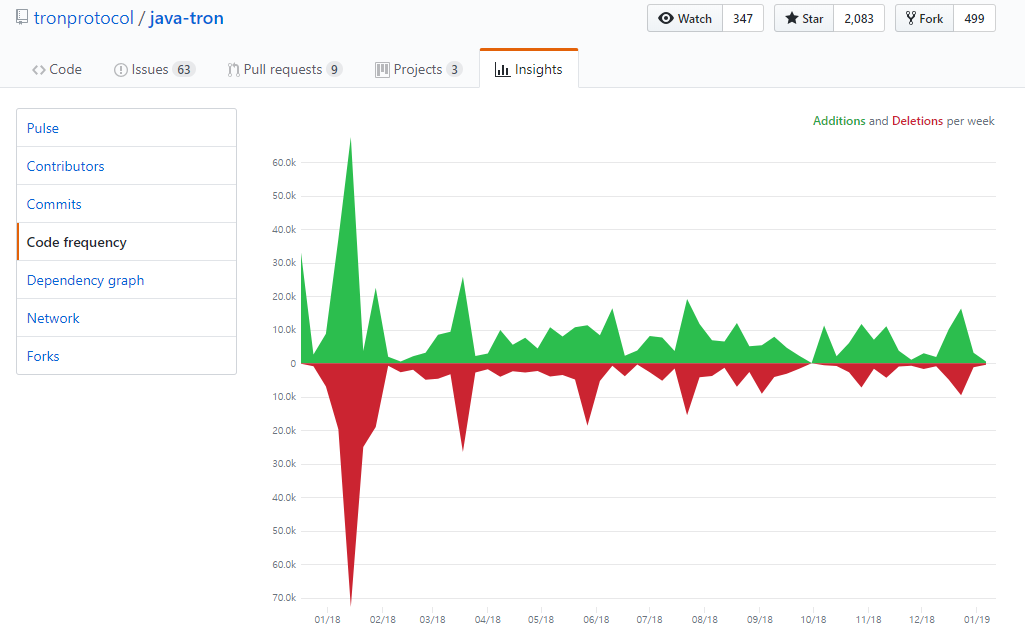This screenshot has height=638, width=1025.
Task: Click the Issues exclamation icon
Action: click(x=120, y=70)
